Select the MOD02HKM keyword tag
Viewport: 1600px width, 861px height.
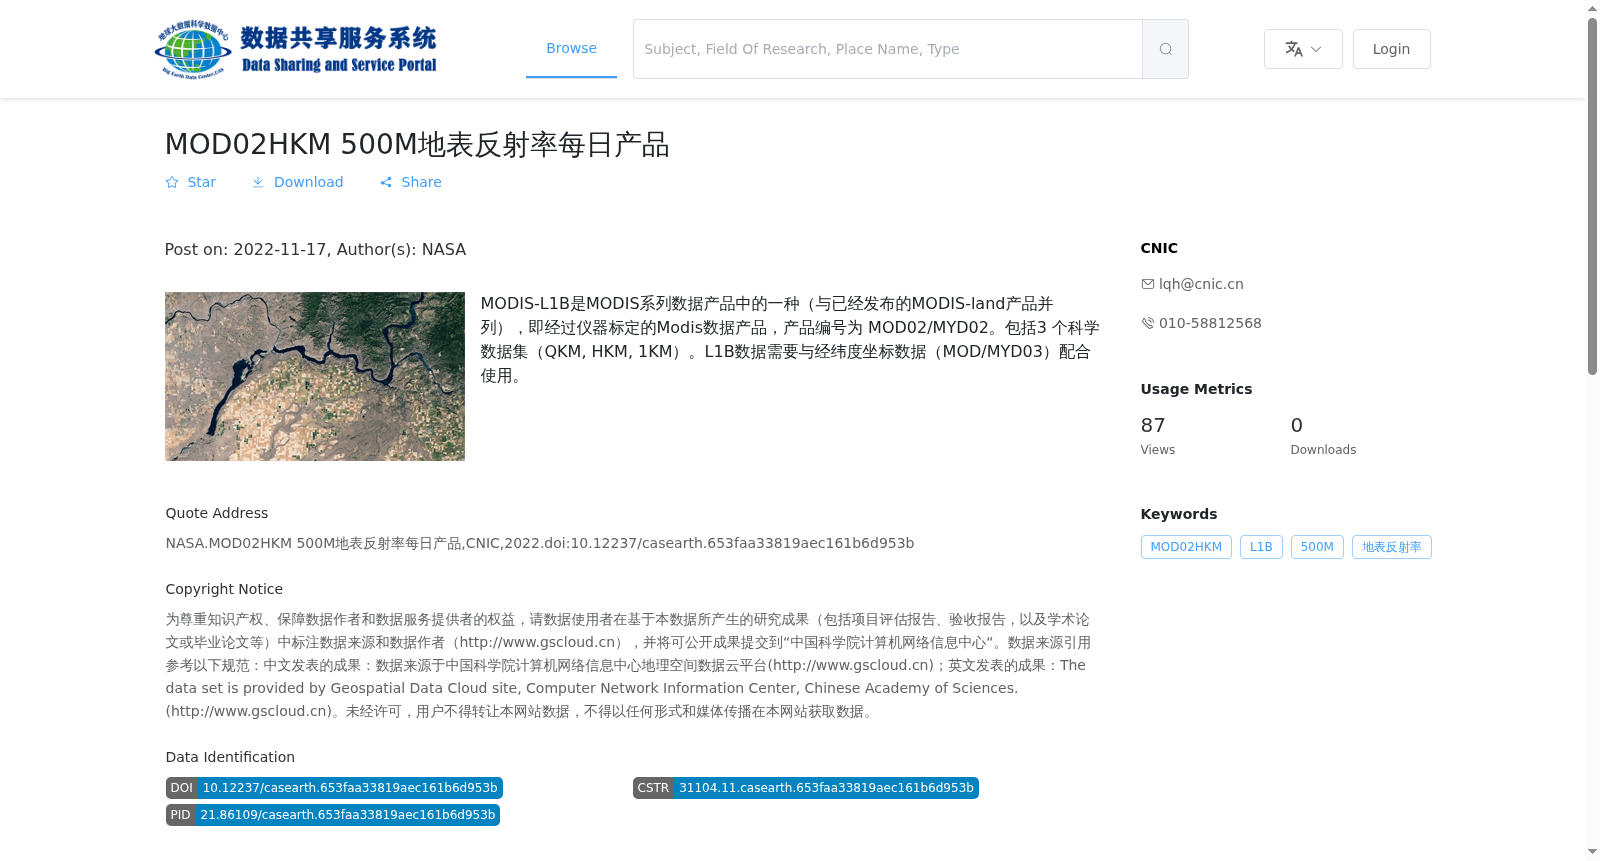click(1186, 547)
